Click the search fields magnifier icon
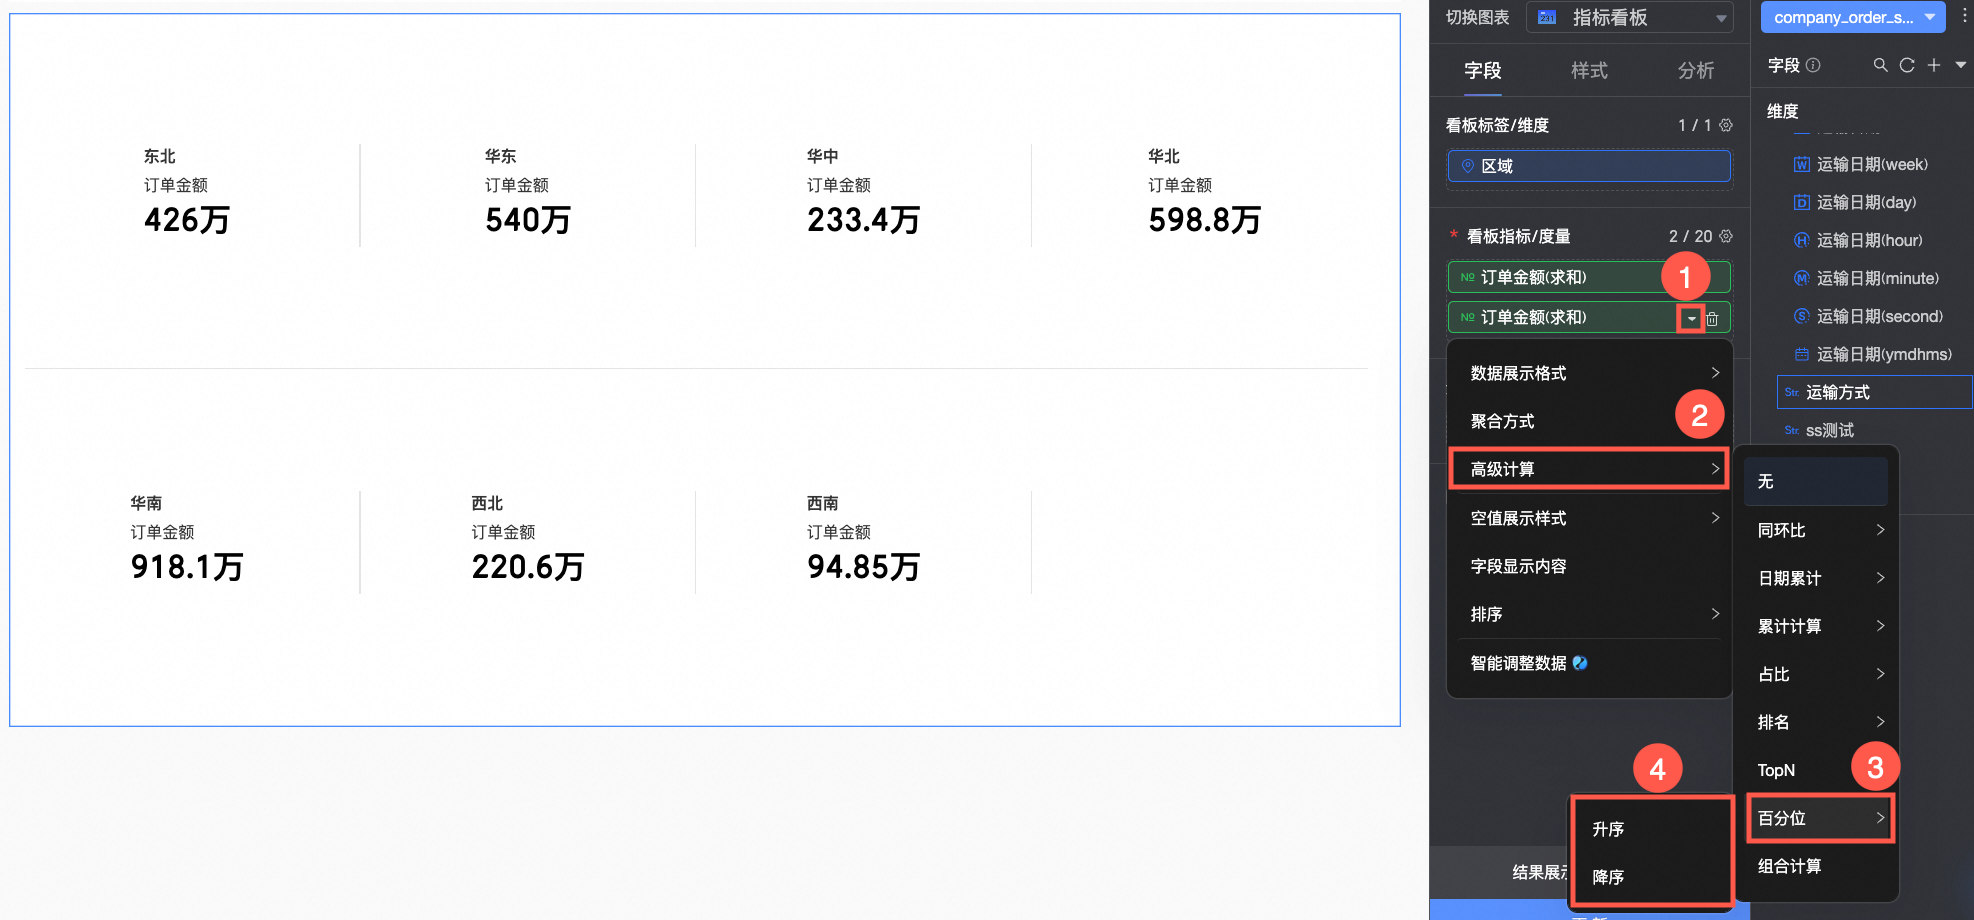Image resolution: width=1974 pixels, height=920 pixels. point(1880,65)
